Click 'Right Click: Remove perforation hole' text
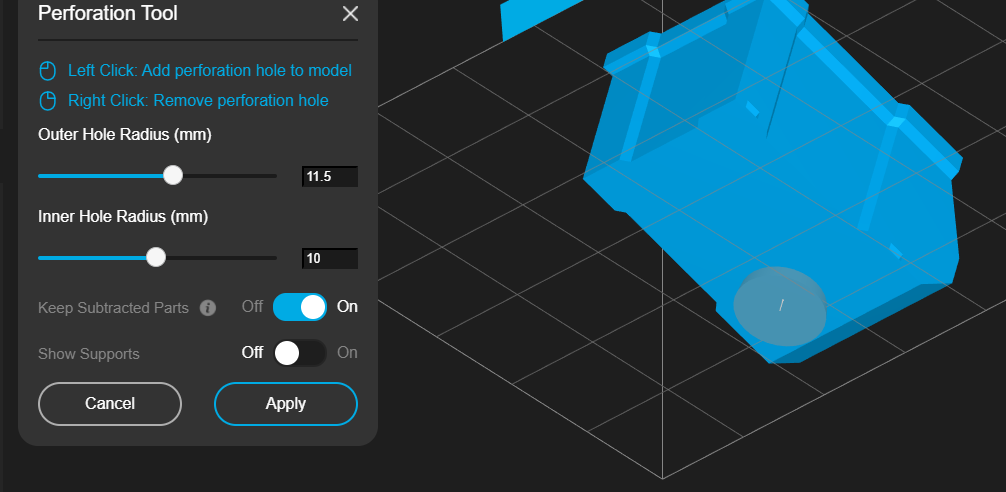1006x492 pixels. (x=198, y=101)
